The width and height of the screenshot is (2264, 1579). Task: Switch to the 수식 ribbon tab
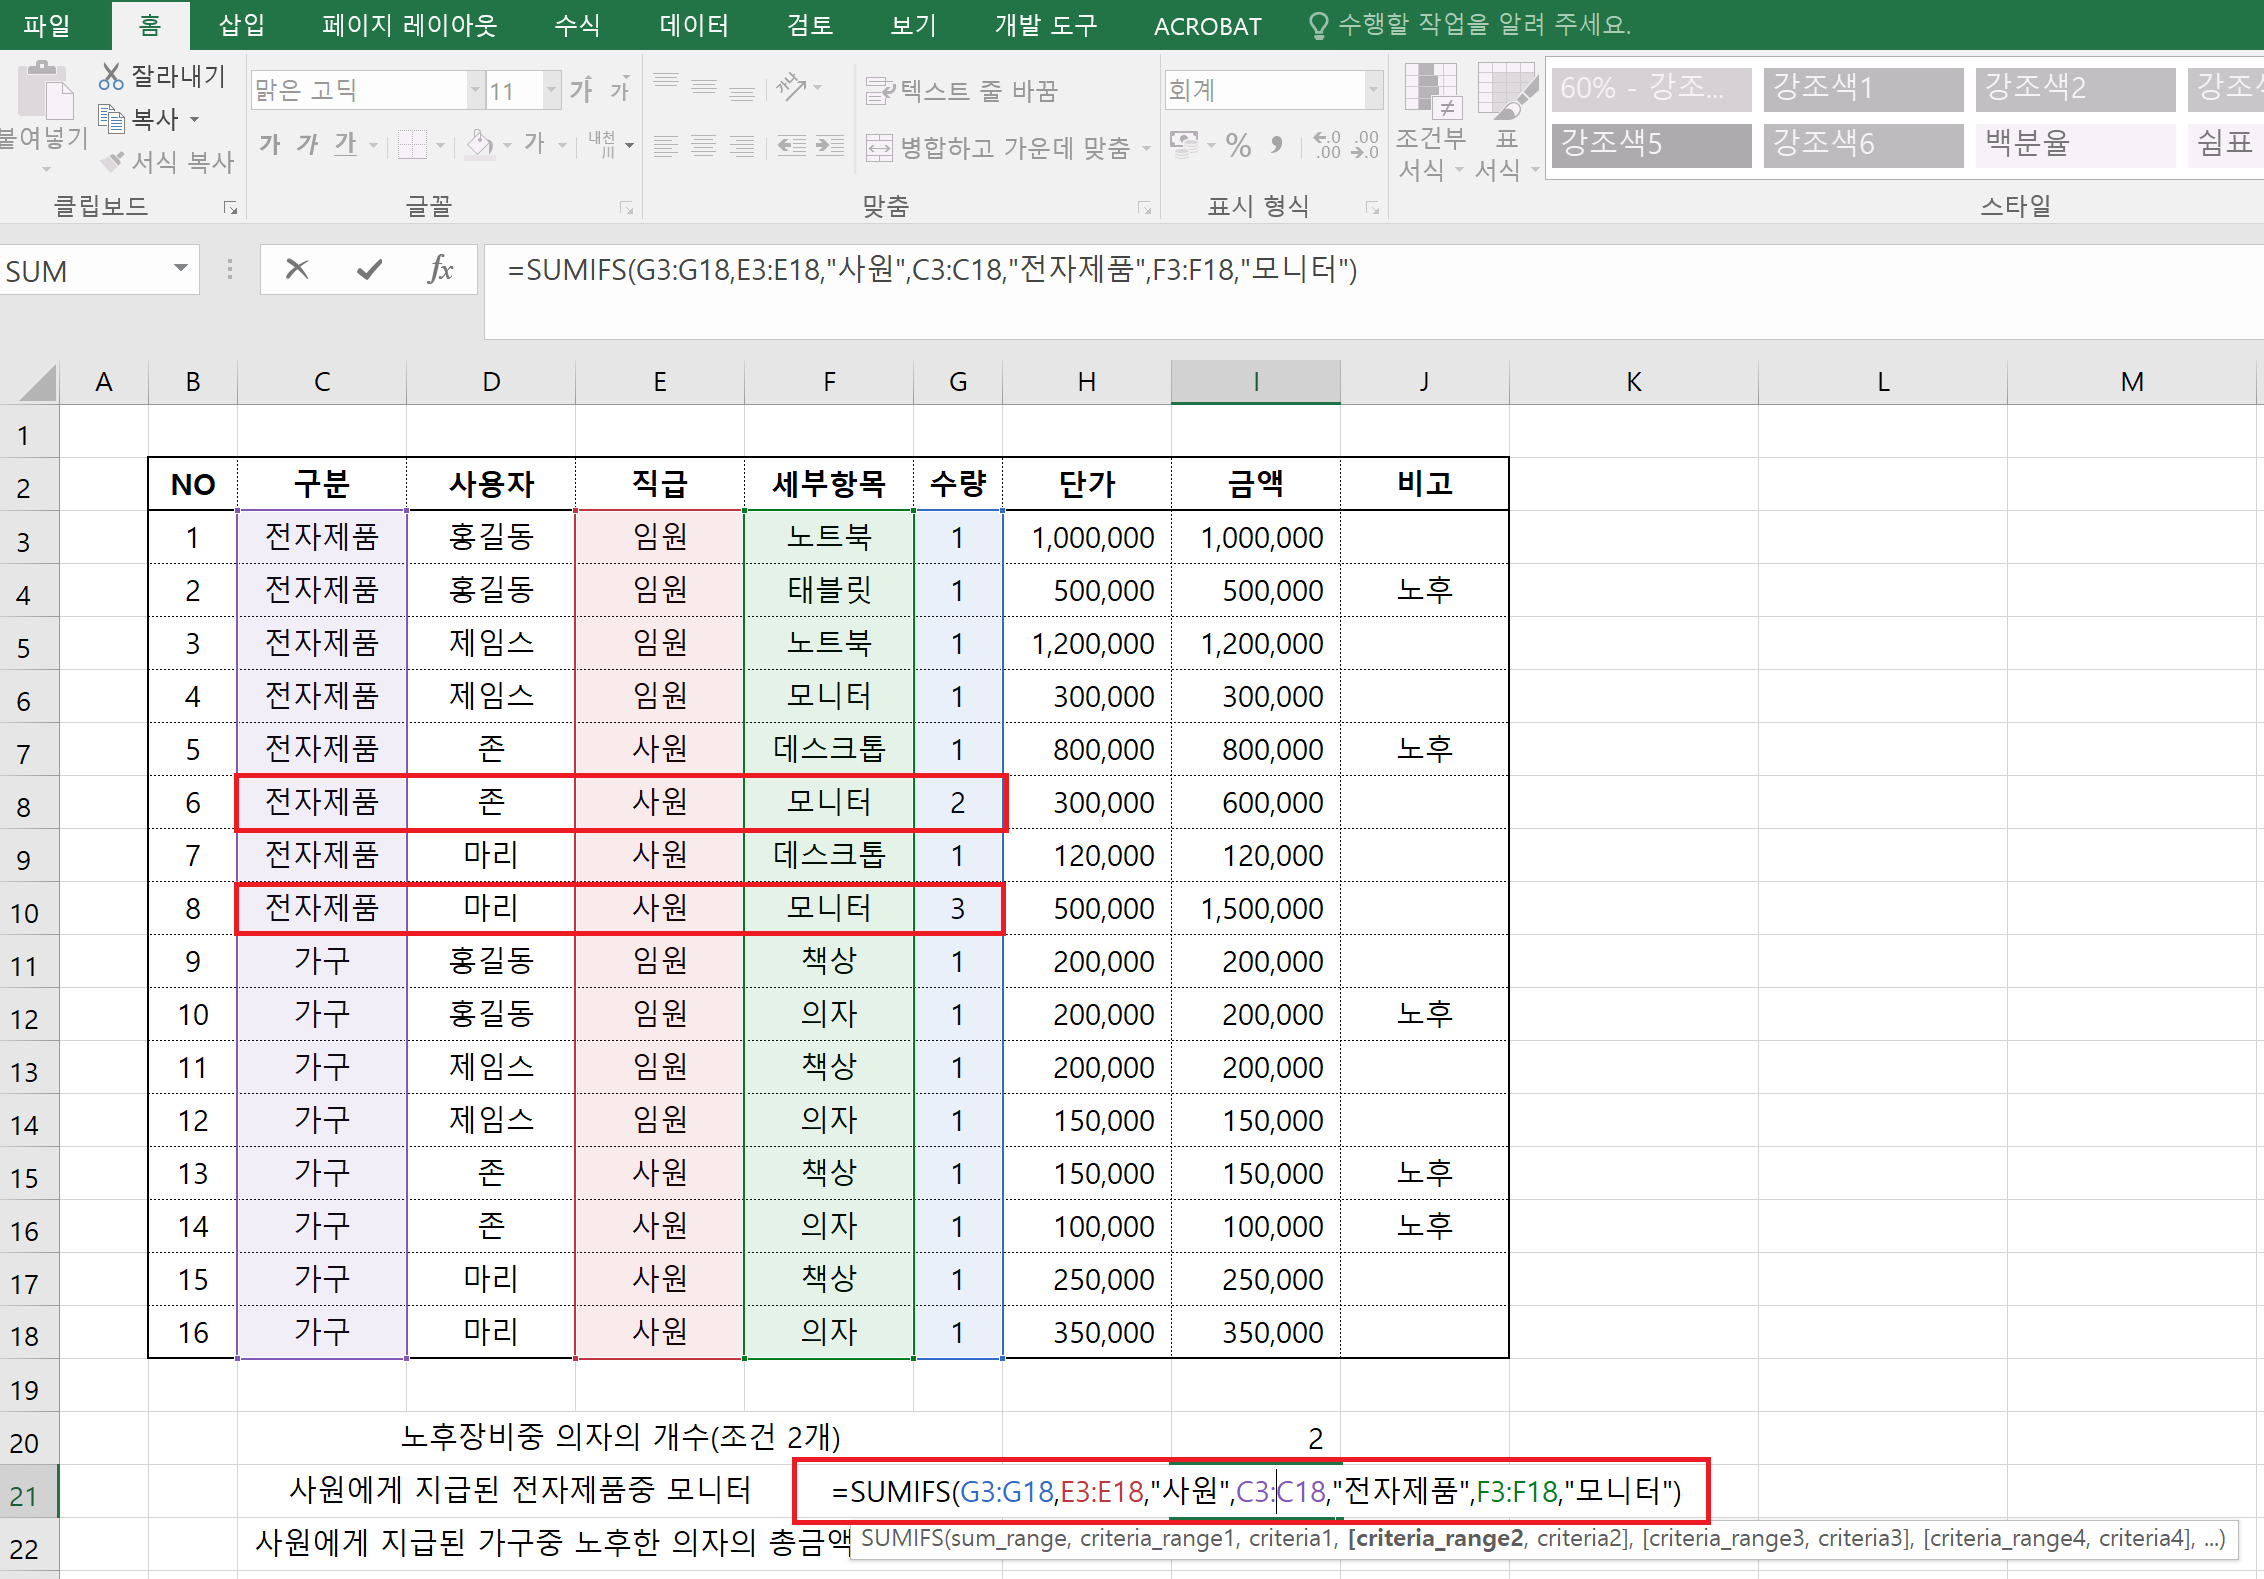(577, 25)
